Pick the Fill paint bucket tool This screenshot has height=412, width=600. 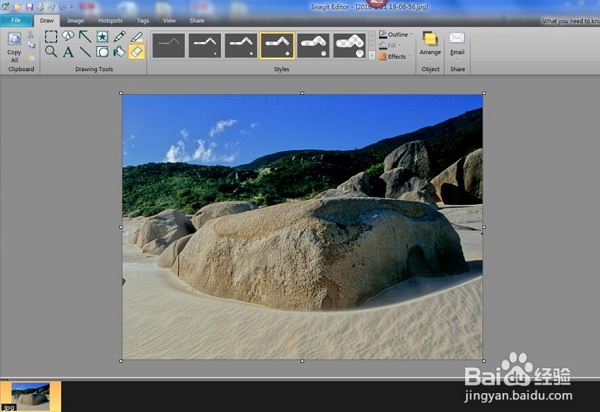pos(119,52)
